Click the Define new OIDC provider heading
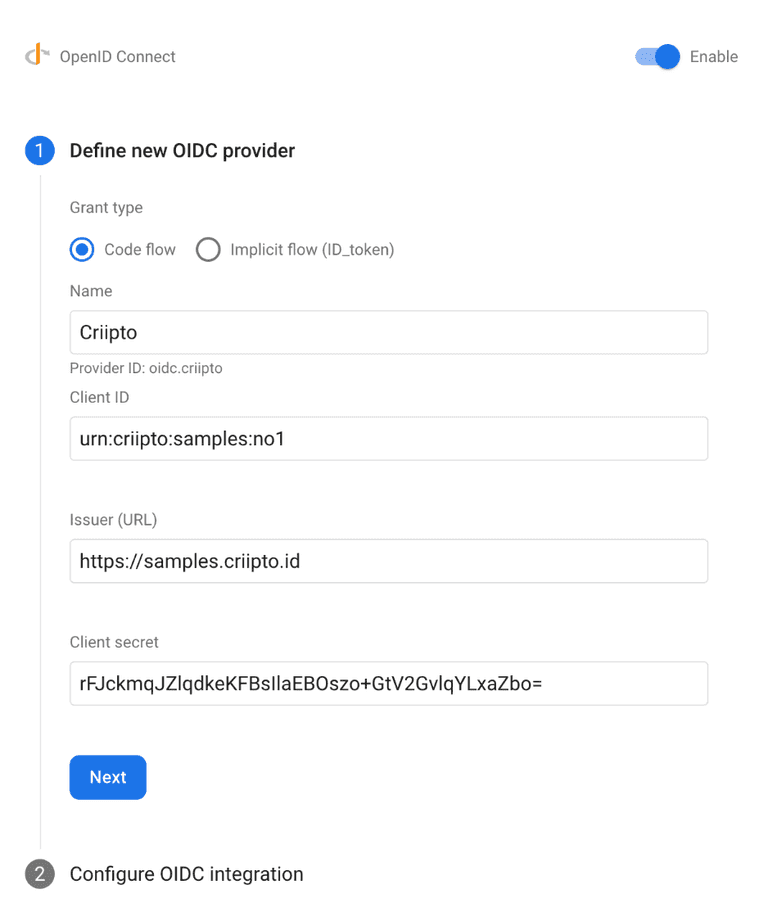The image size is (768, 920). click(x=181, y=150)
